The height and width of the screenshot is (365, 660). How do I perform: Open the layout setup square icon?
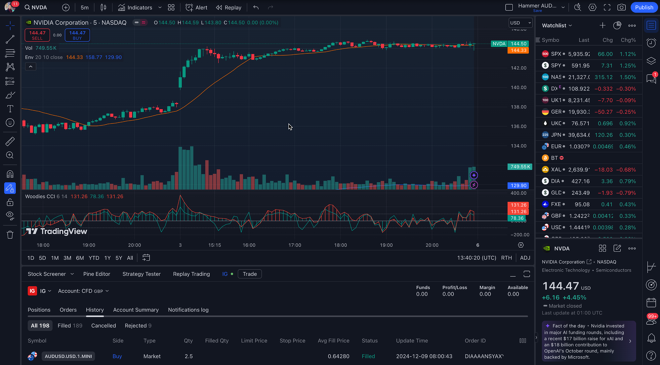(509, 8)
